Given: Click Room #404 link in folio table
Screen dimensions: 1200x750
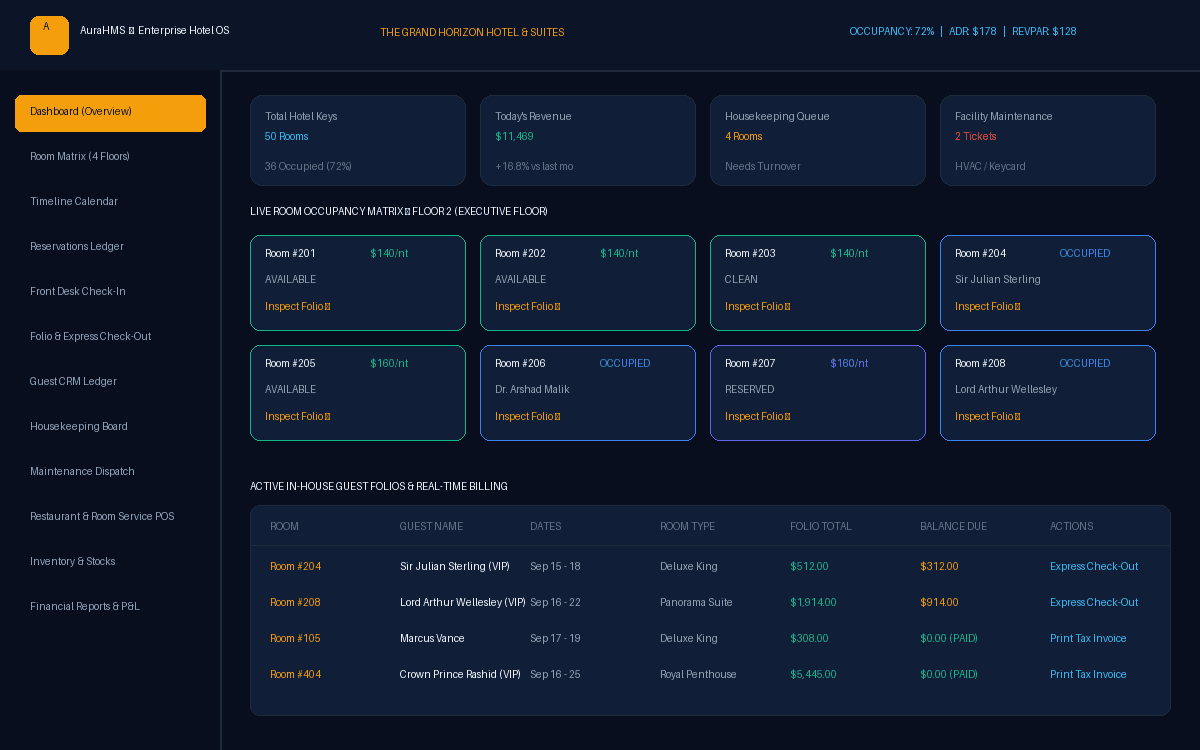Looking at the screenshot, I should coord(295,675).
